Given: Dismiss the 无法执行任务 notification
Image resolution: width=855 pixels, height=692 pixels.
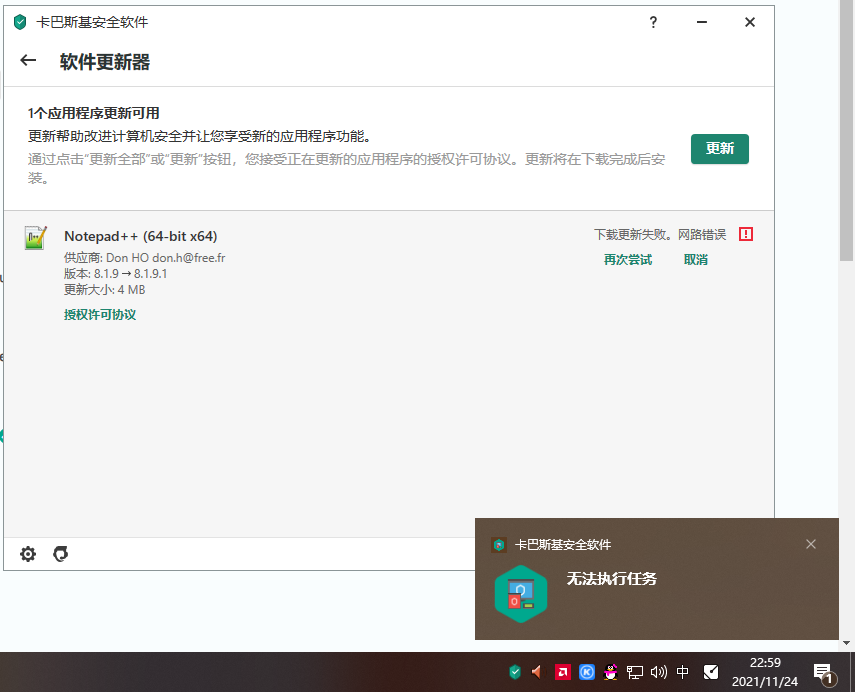Looking at the screenshot, I should pyautogui.click(x=811, y=544).
